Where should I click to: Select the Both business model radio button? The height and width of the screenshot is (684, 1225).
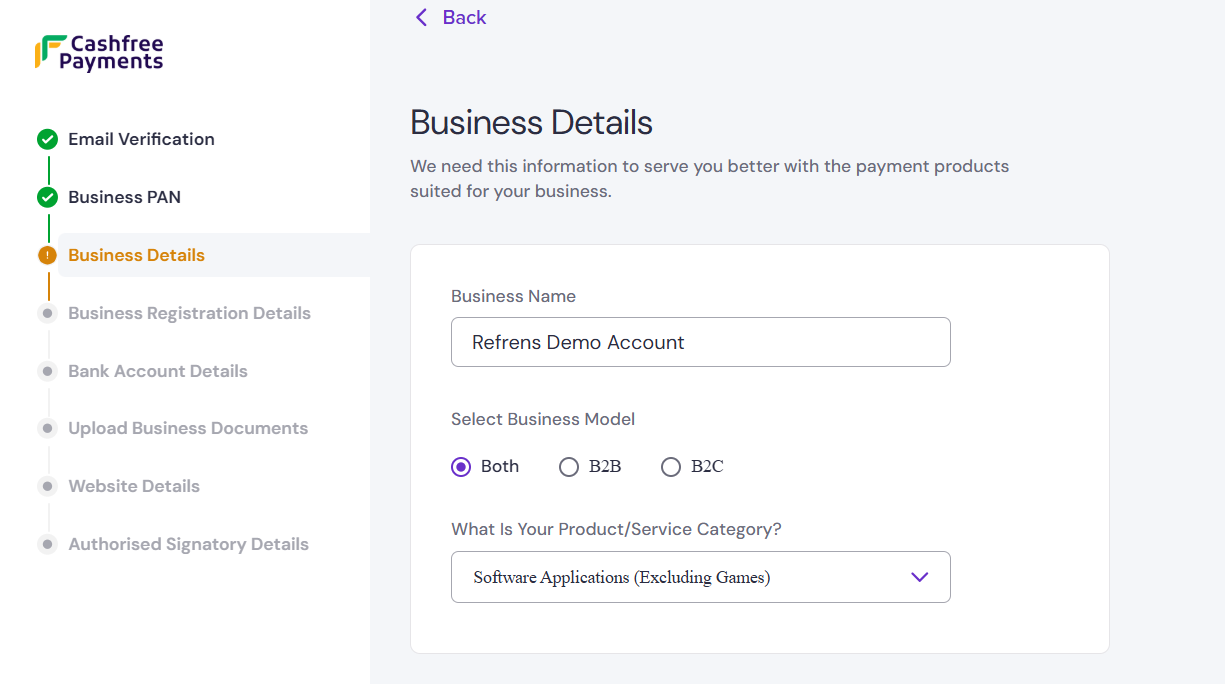tap(461, 467)
